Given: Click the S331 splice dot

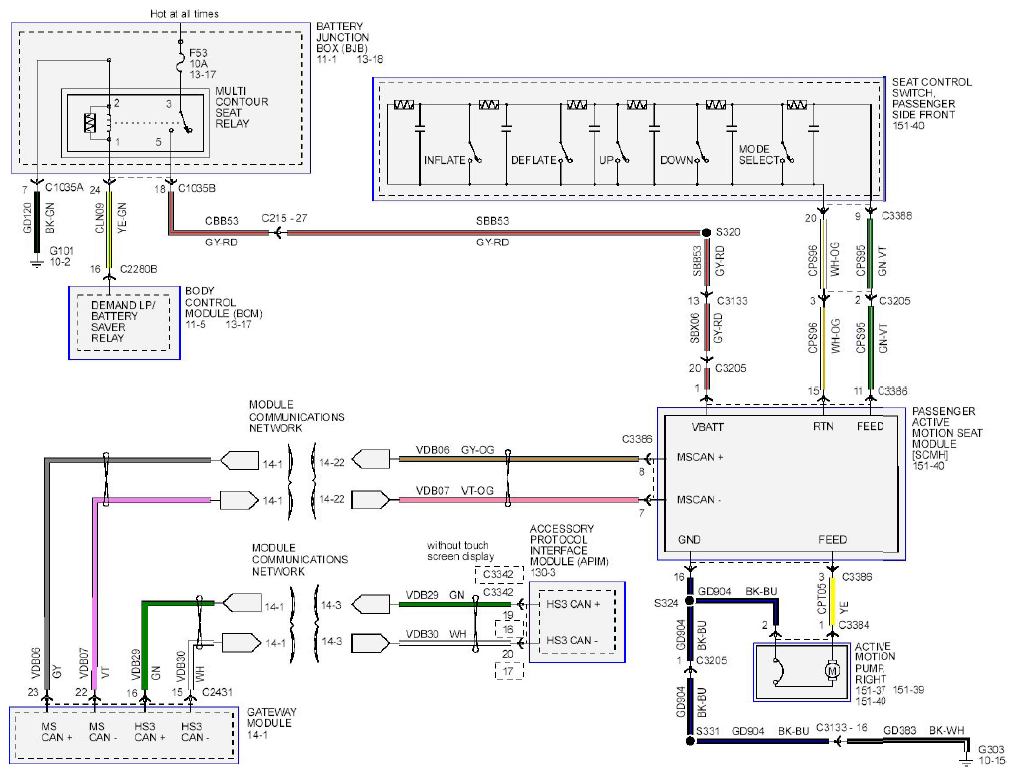Looking at the screenshot, I should click(x=689, y=740).
